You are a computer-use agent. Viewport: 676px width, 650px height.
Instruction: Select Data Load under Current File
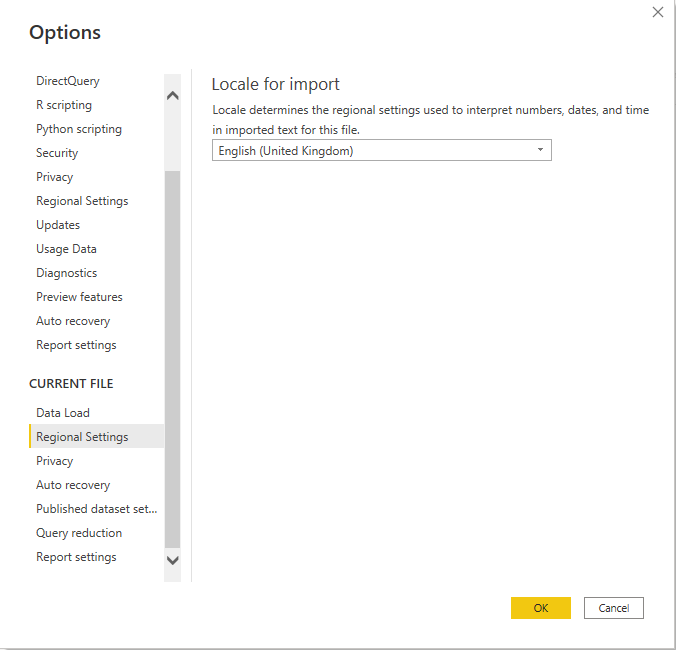(x=63, y=413)
